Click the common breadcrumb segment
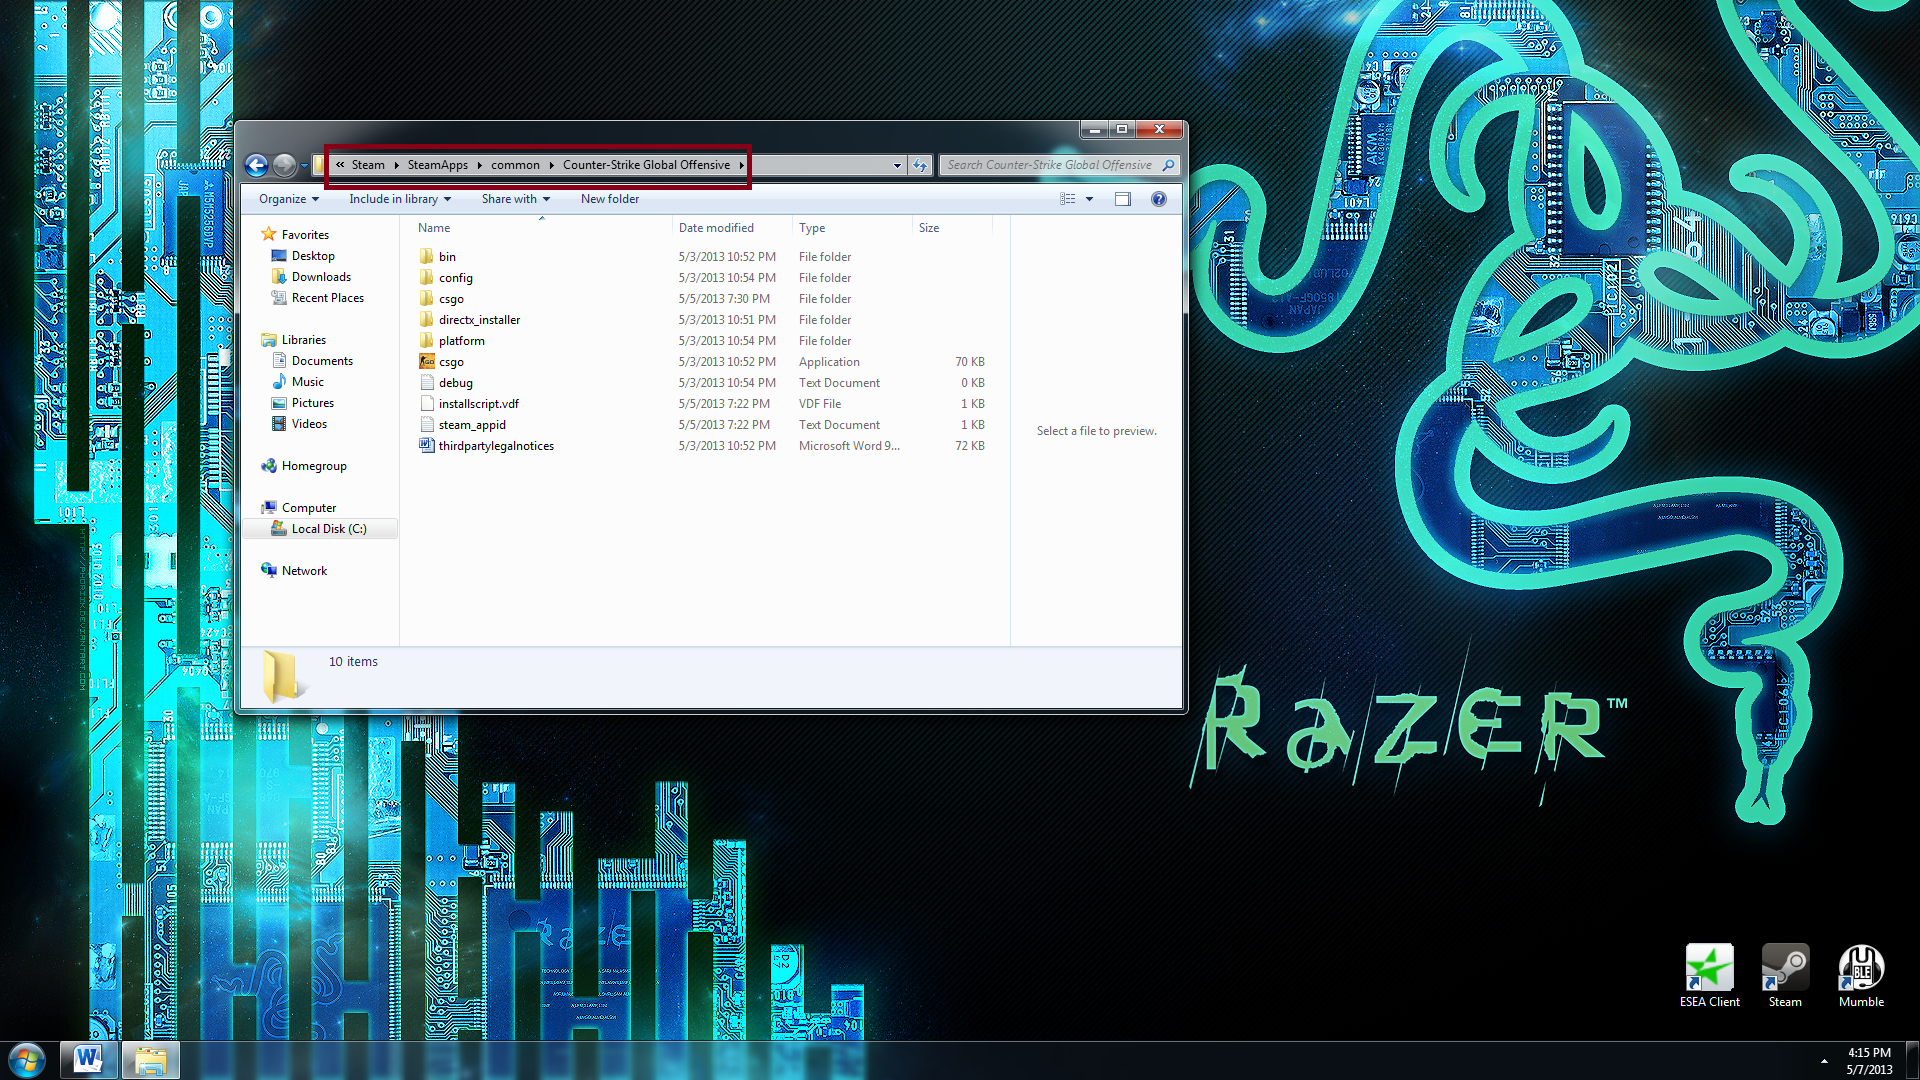This screenshot has width=1920, height=1080. pyautogui.click(x=515, y=165)
